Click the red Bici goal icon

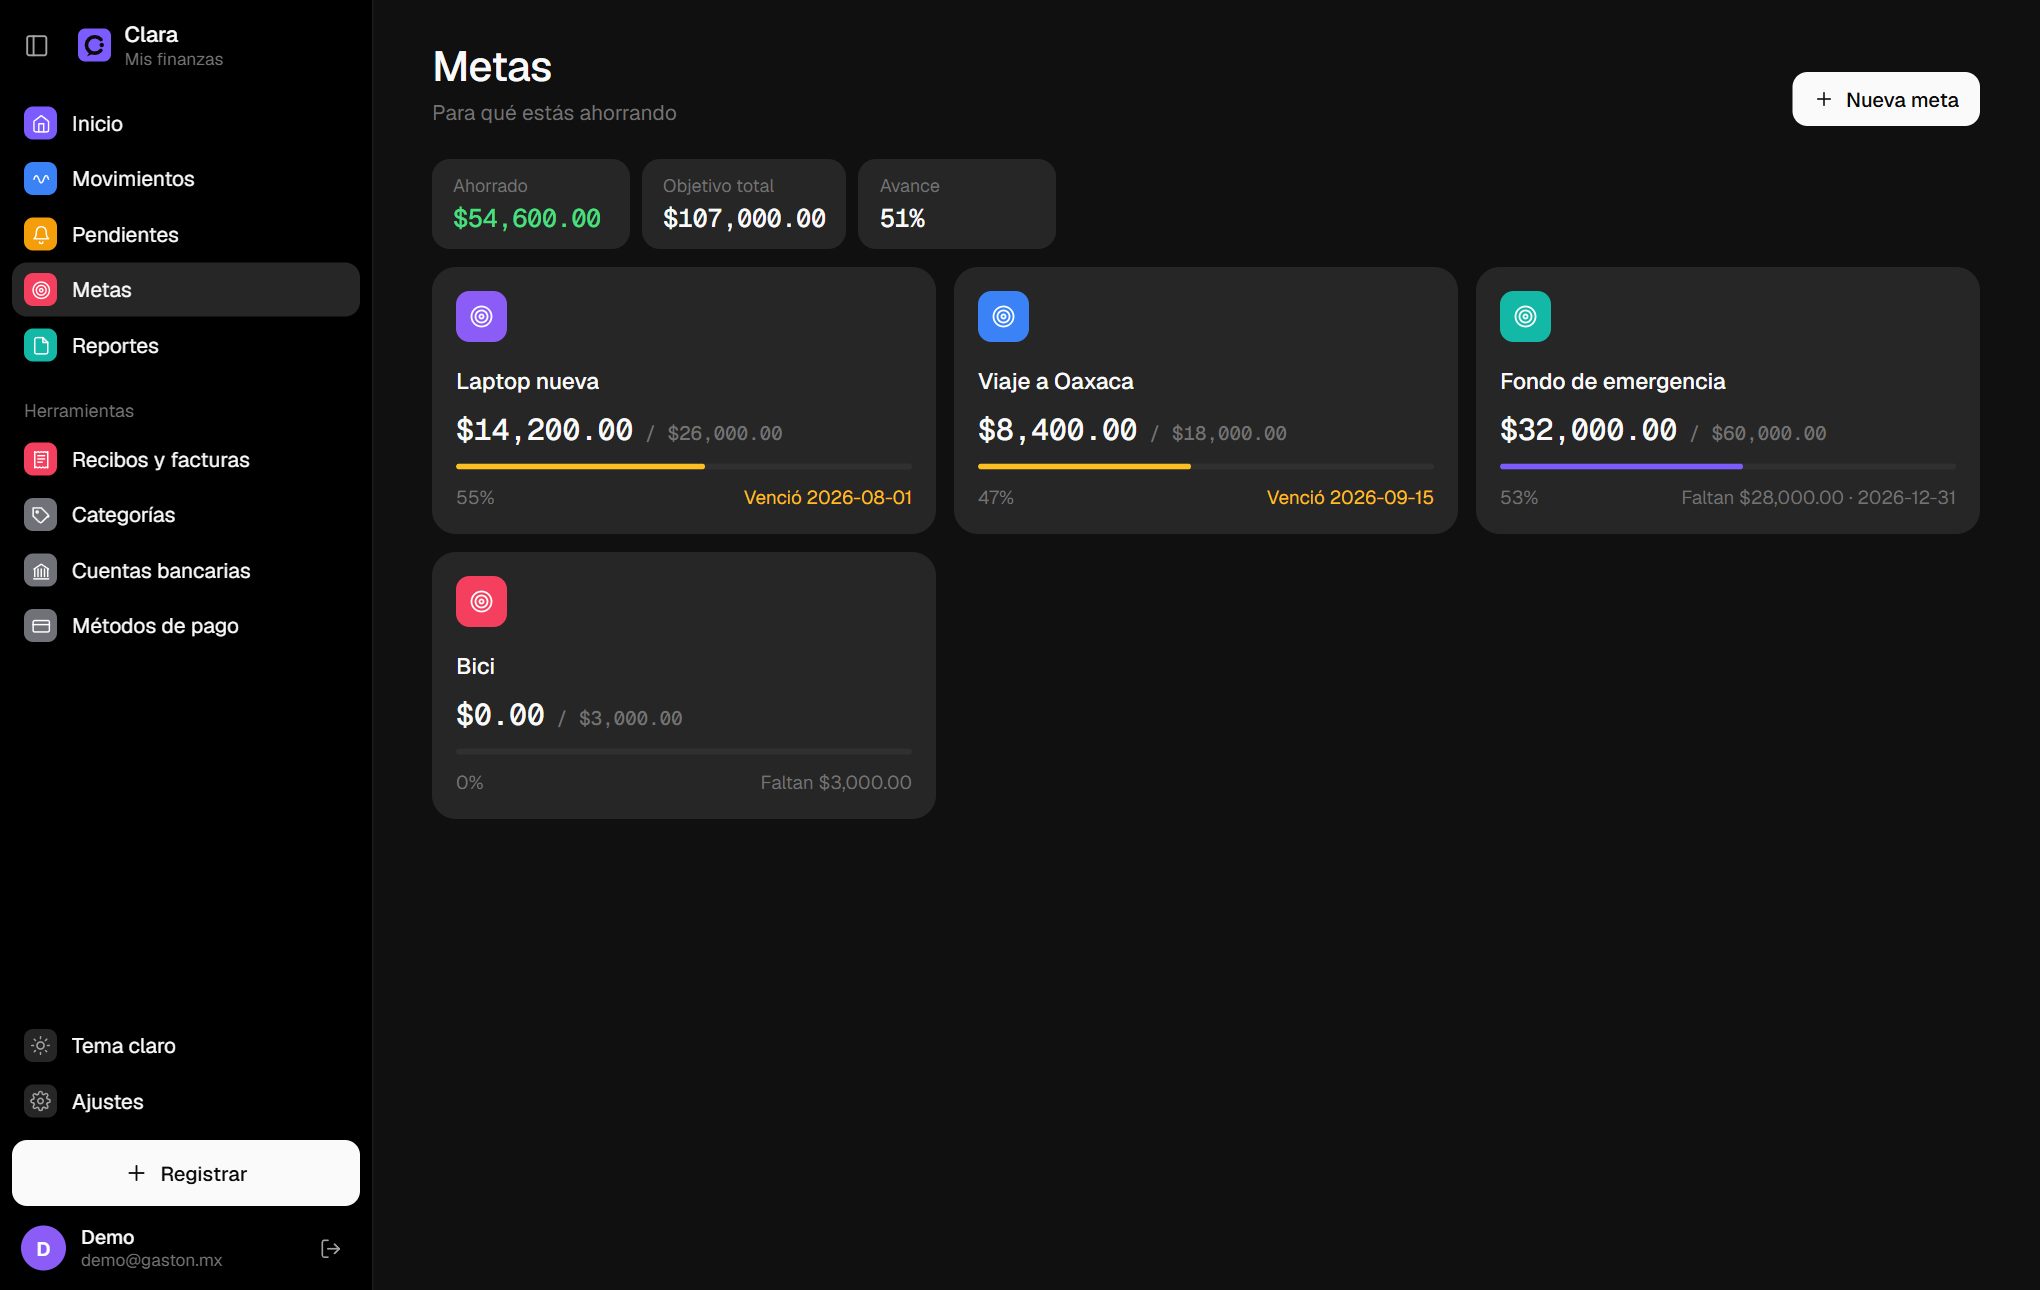coord(481,602)
